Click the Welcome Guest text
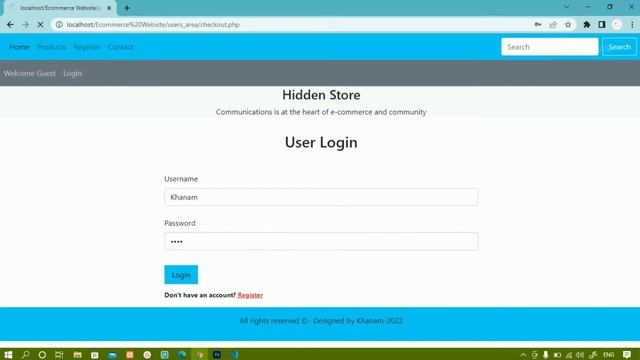Image resolution: width=640 pixels, height=360 pixels. [29, 73]
